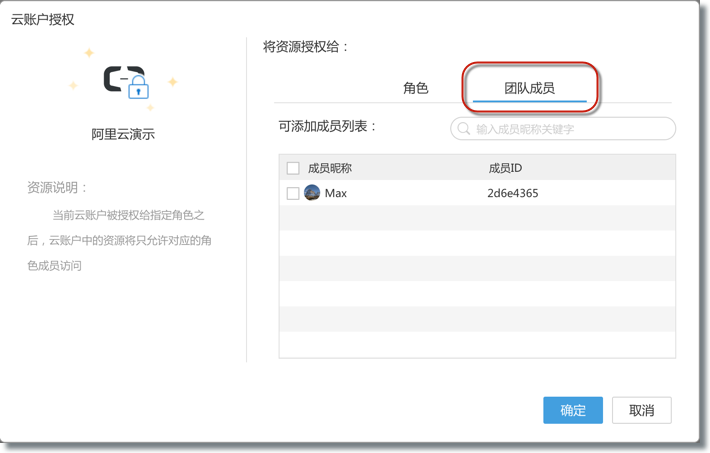Click the 成员ID column header
This screenshot has width=710, height=453.
505,168
